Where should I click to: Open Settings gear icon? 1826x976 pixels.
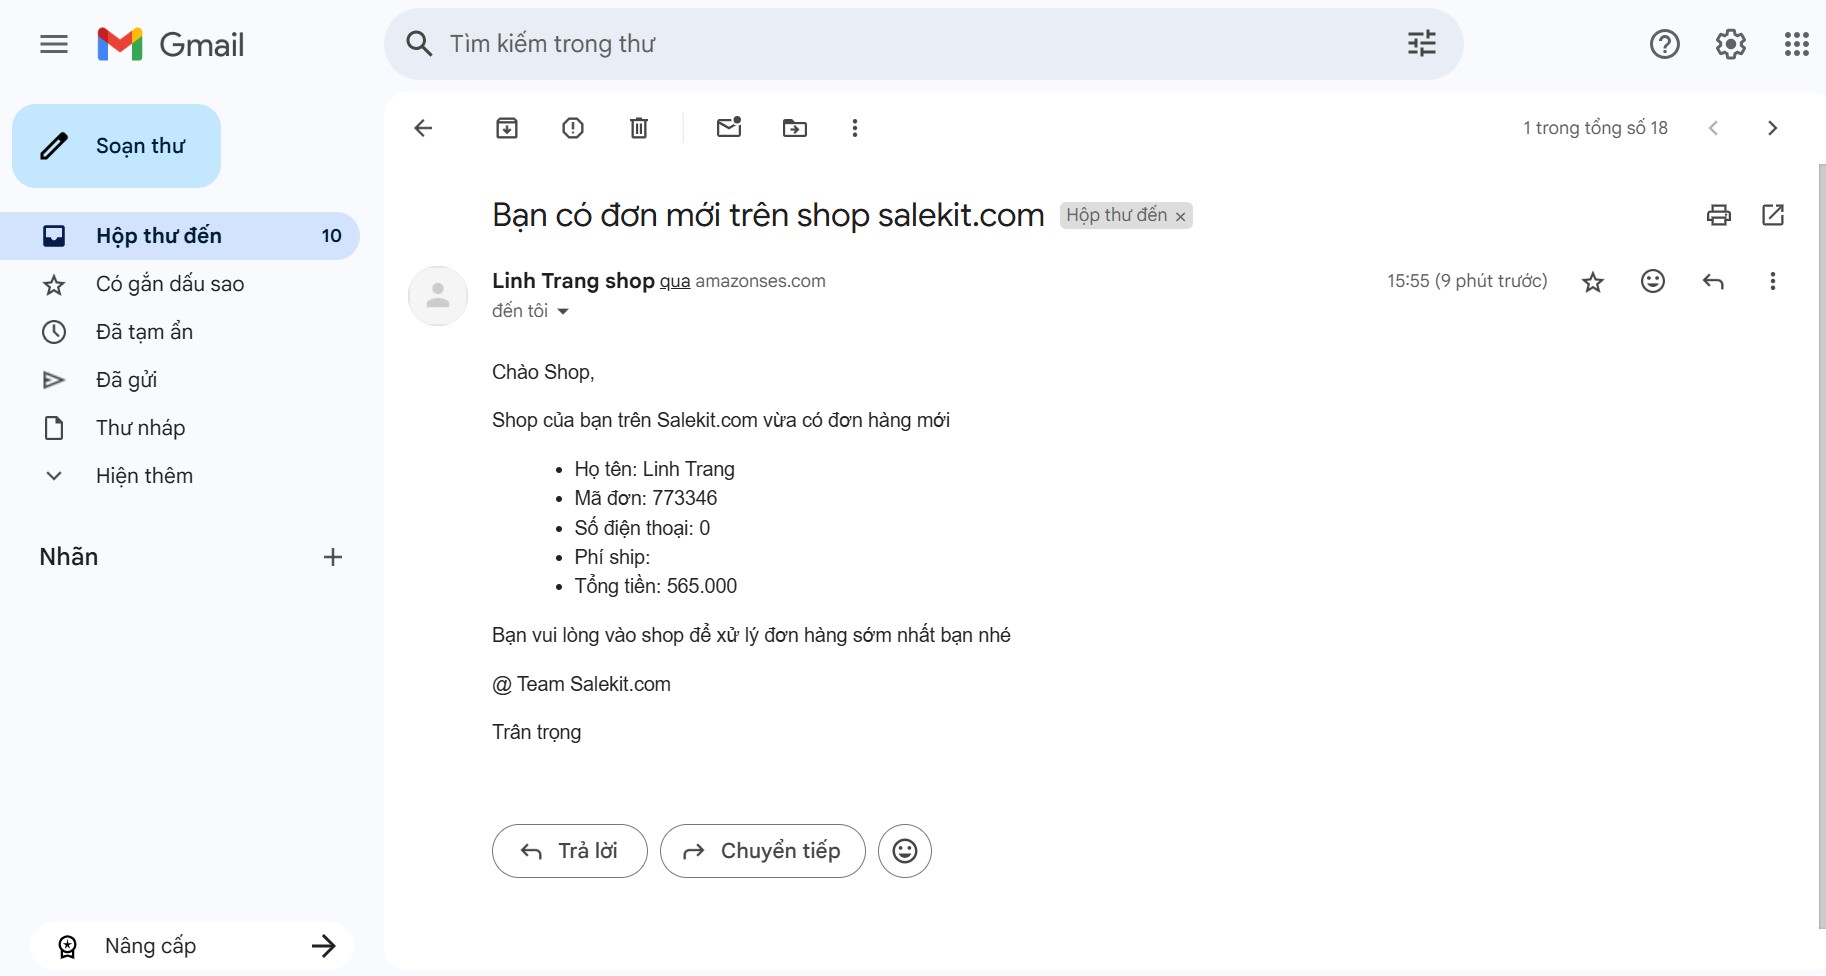(1731, 44)
